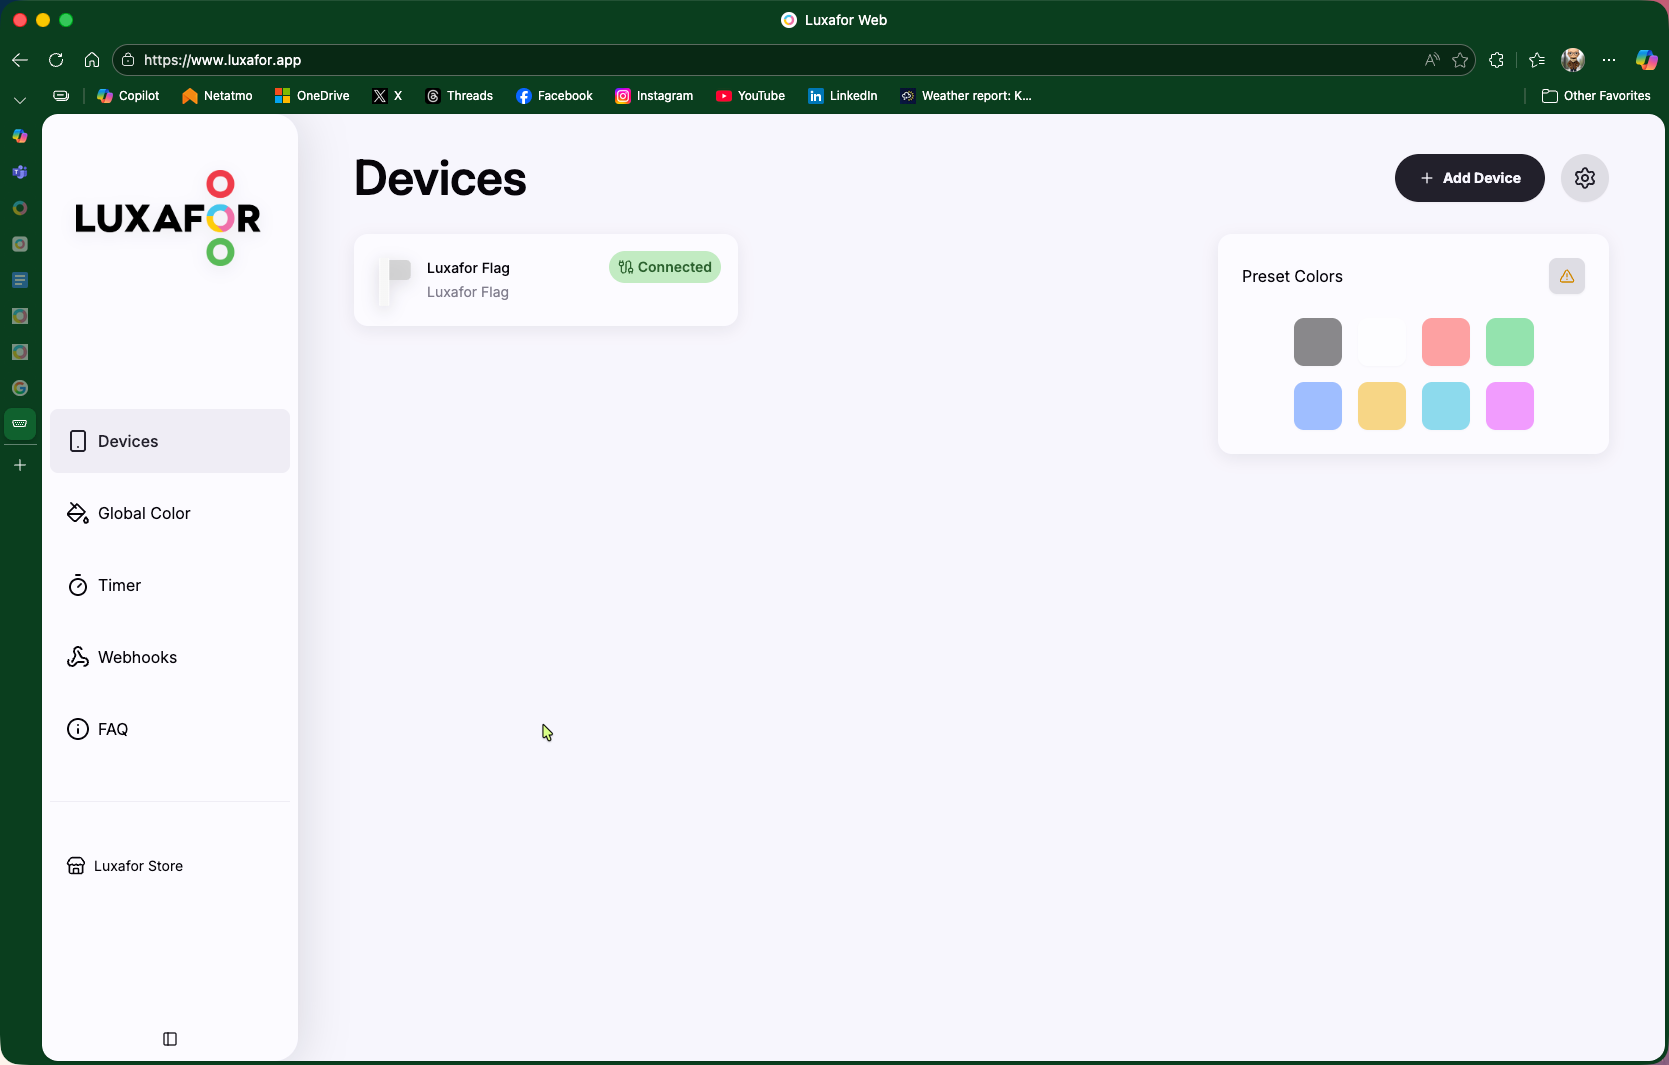Expand the vertical tabs chevron

19,100
